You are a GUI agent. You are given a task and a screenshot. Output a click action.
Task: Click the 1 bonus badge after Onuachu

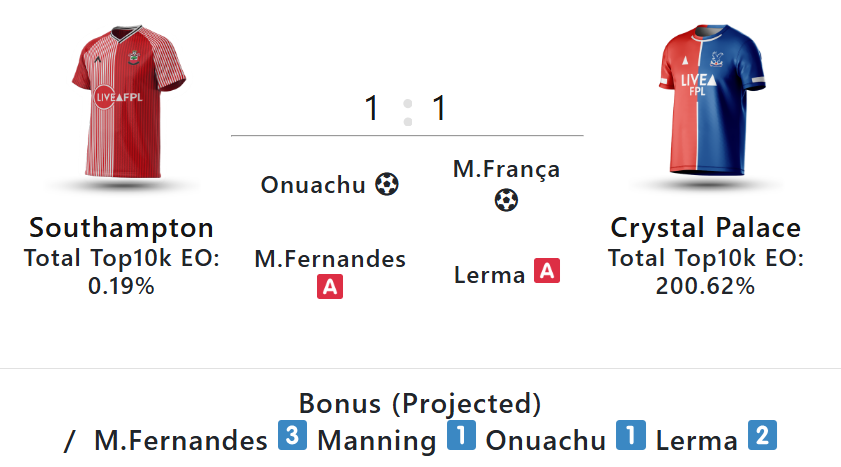click(630, 439)
